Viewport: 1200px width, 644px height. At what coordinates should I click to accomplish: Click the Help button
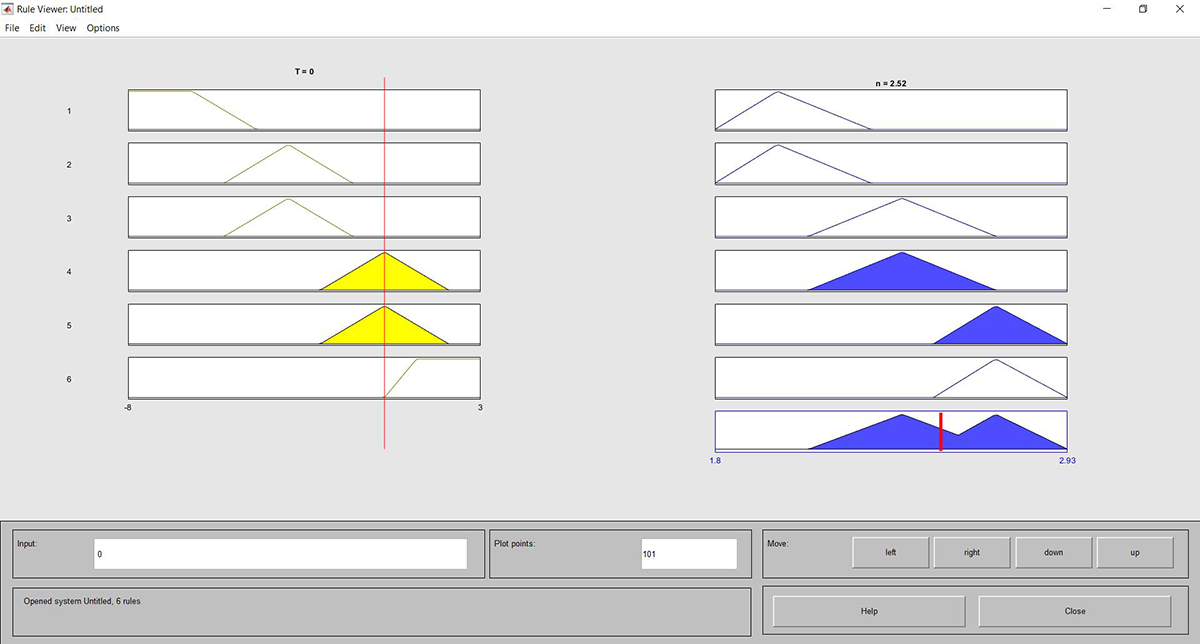868,611
